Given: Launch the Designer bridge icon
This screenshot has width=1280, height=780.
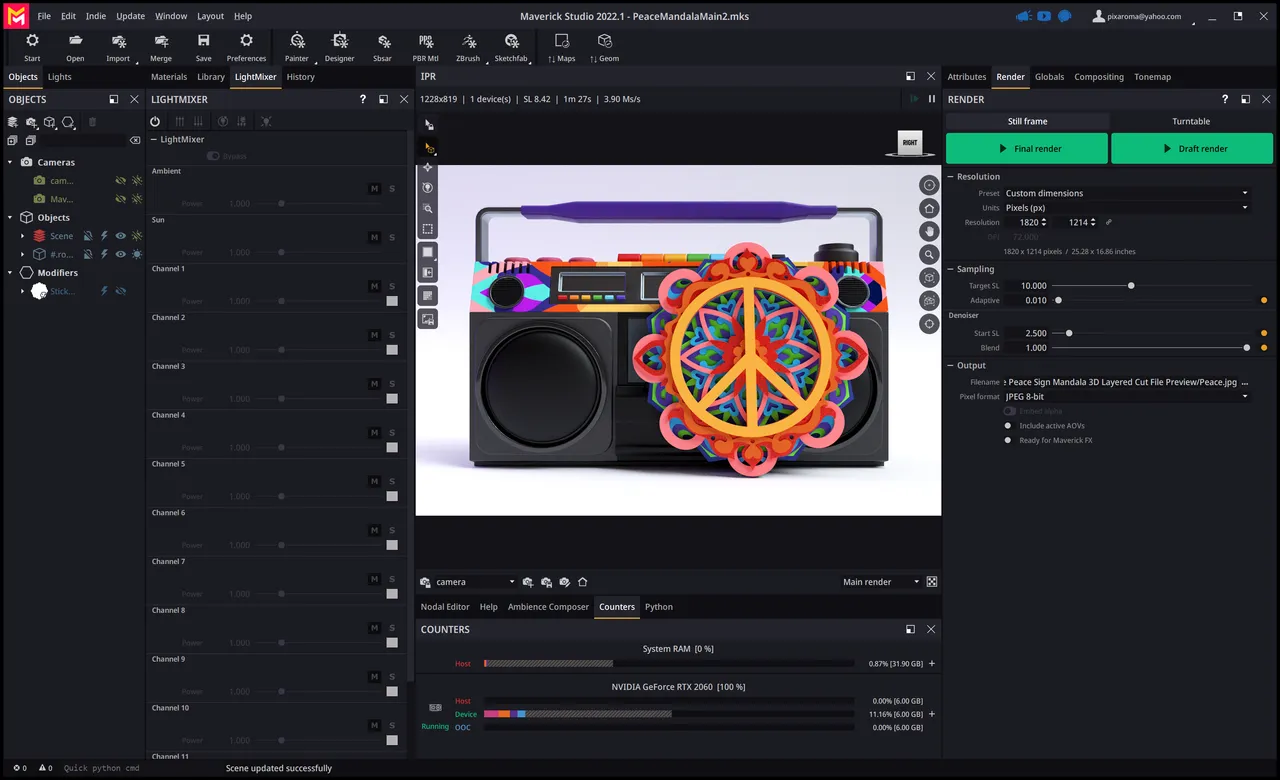Looking at the screenshot, I should pyautogui.click(x=340, y=46).
